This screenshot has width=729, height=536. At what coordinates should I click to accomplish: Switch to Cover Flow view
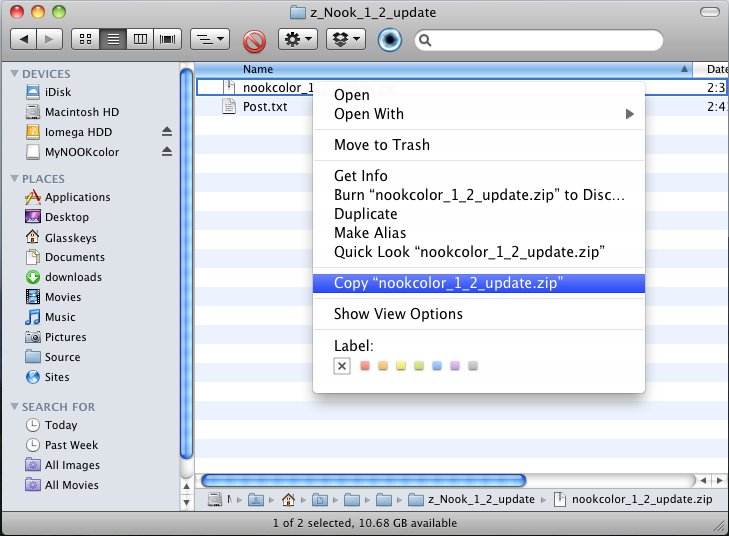tap(167, 40)
